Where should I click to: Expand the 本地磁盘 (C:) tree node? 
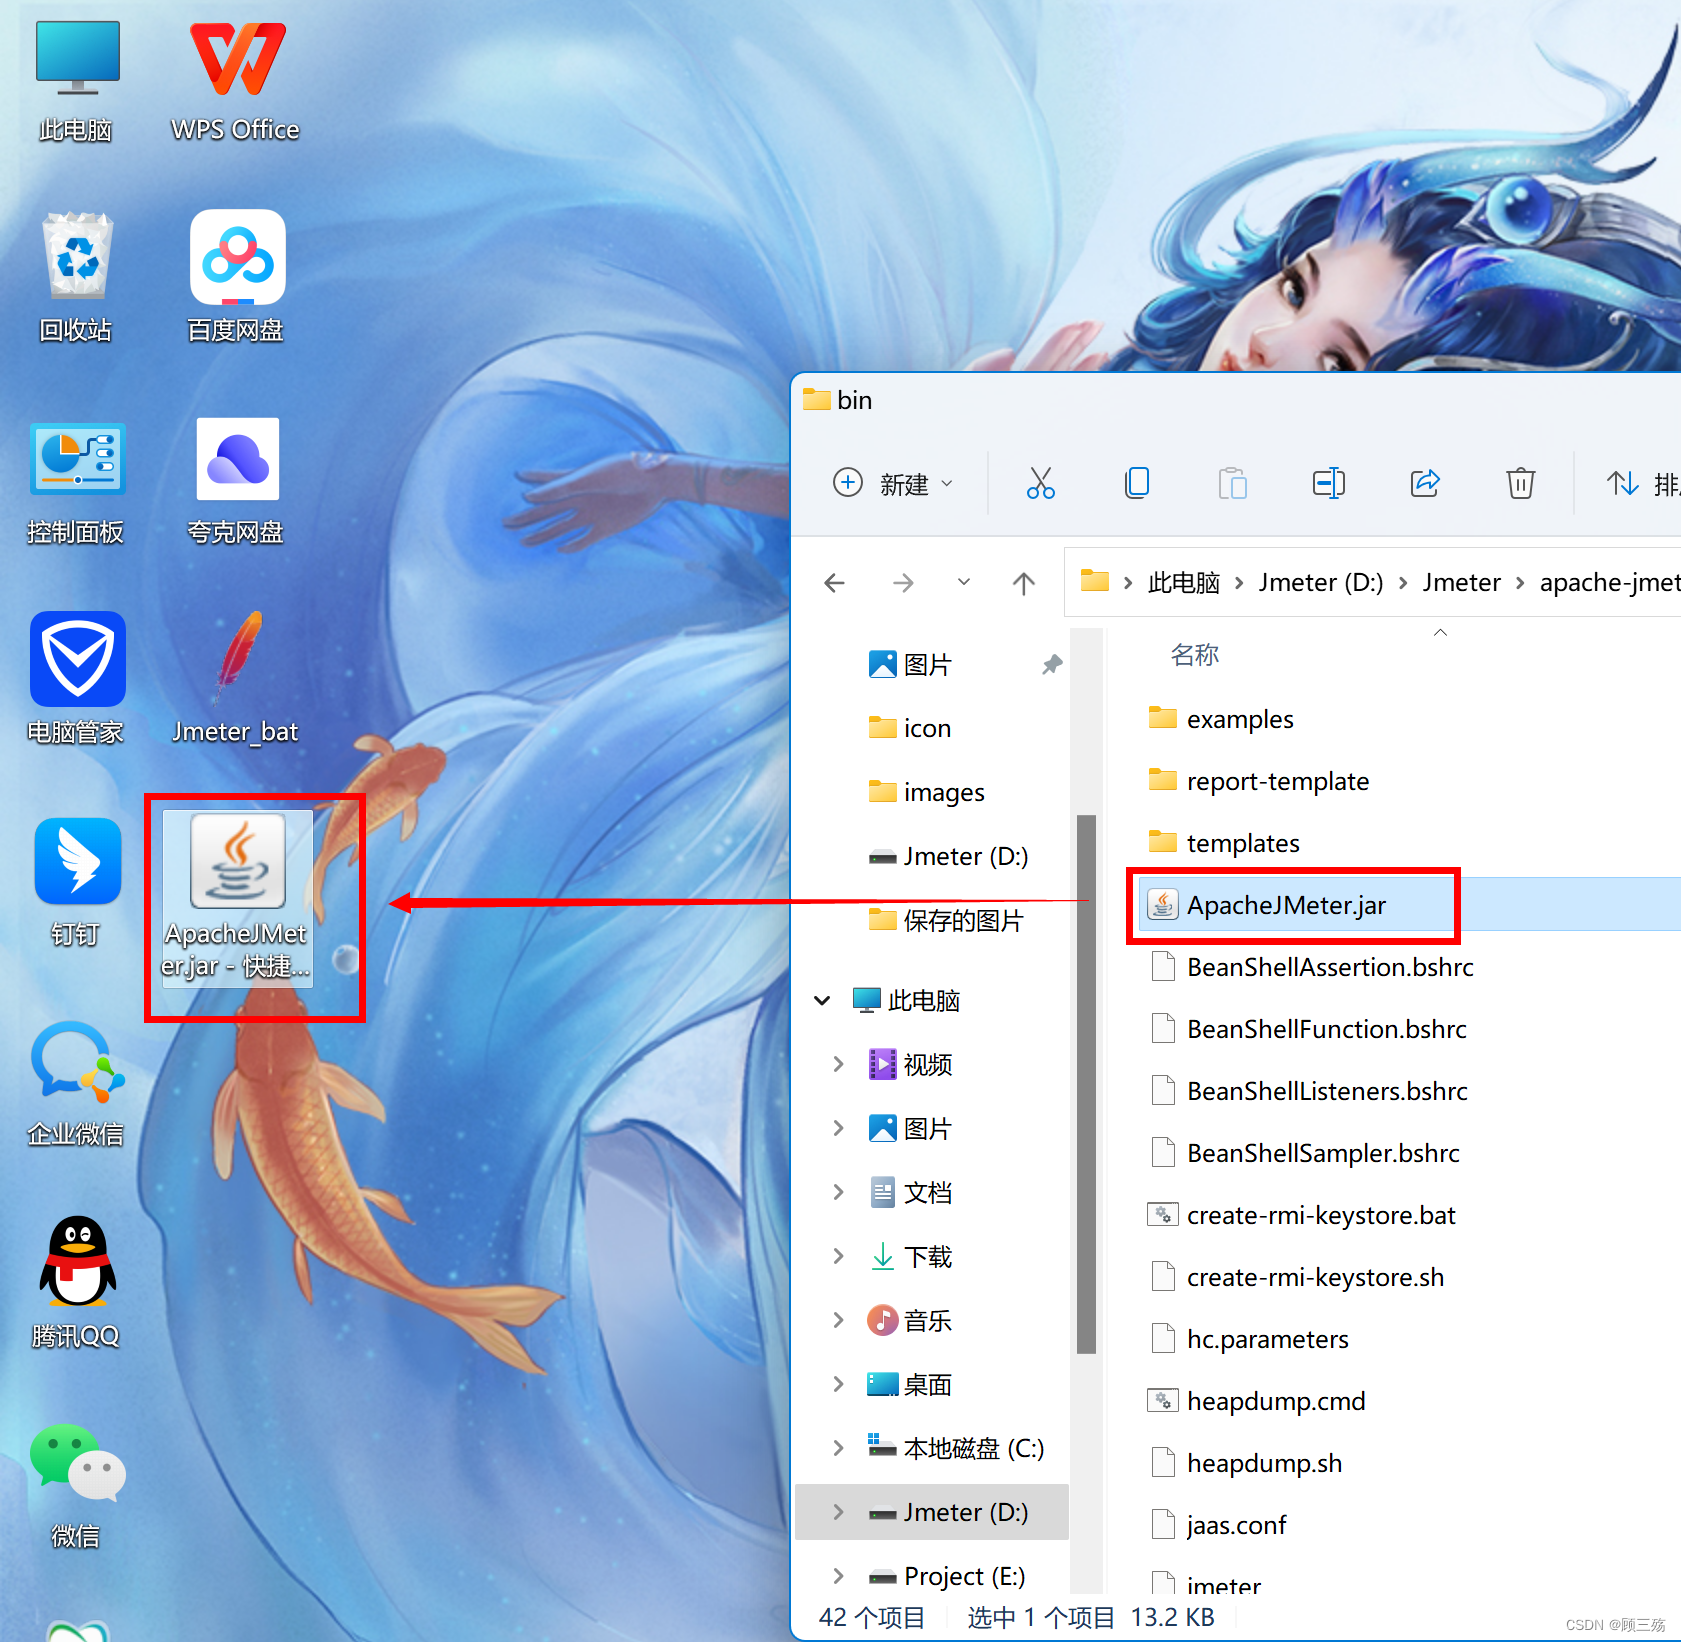coord(838,1448)
